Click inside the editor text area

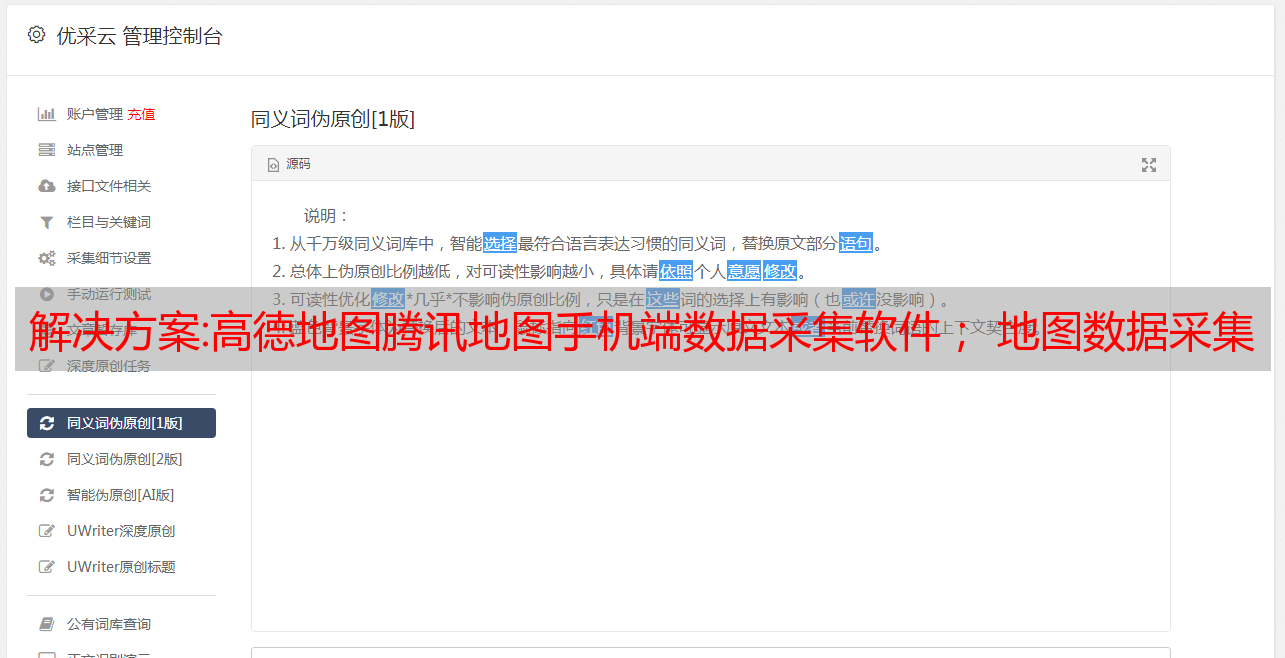(710, 480)
